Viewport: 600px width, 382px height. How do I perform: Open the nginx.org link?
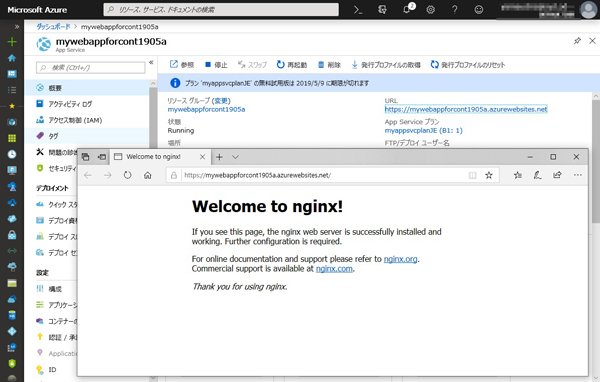click(400, 259)
